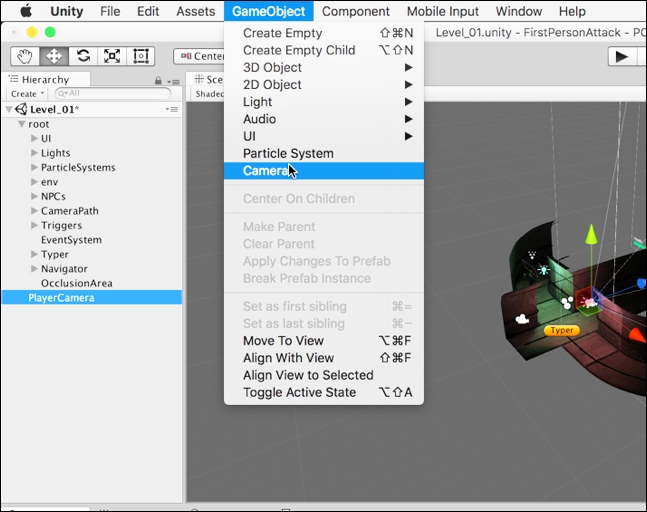
Task: Open the Edit menu
Action: pos(148,11)
